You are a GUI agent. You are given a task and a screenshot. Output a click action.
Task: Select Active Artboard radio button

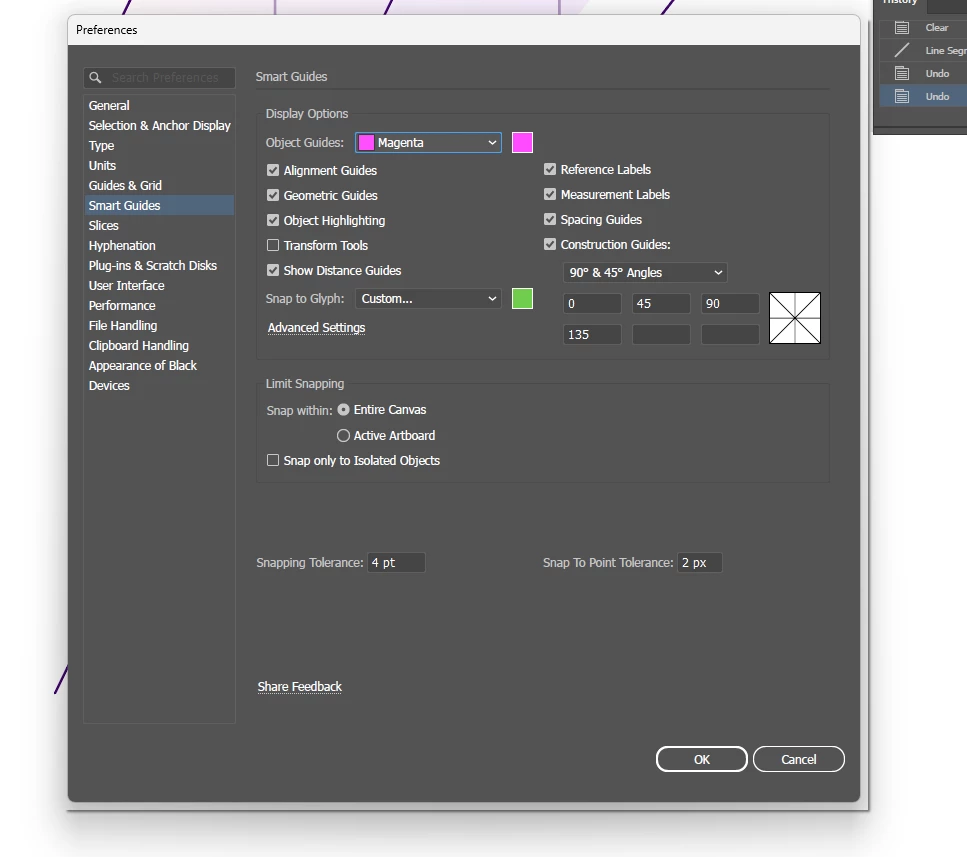[344, 435]
